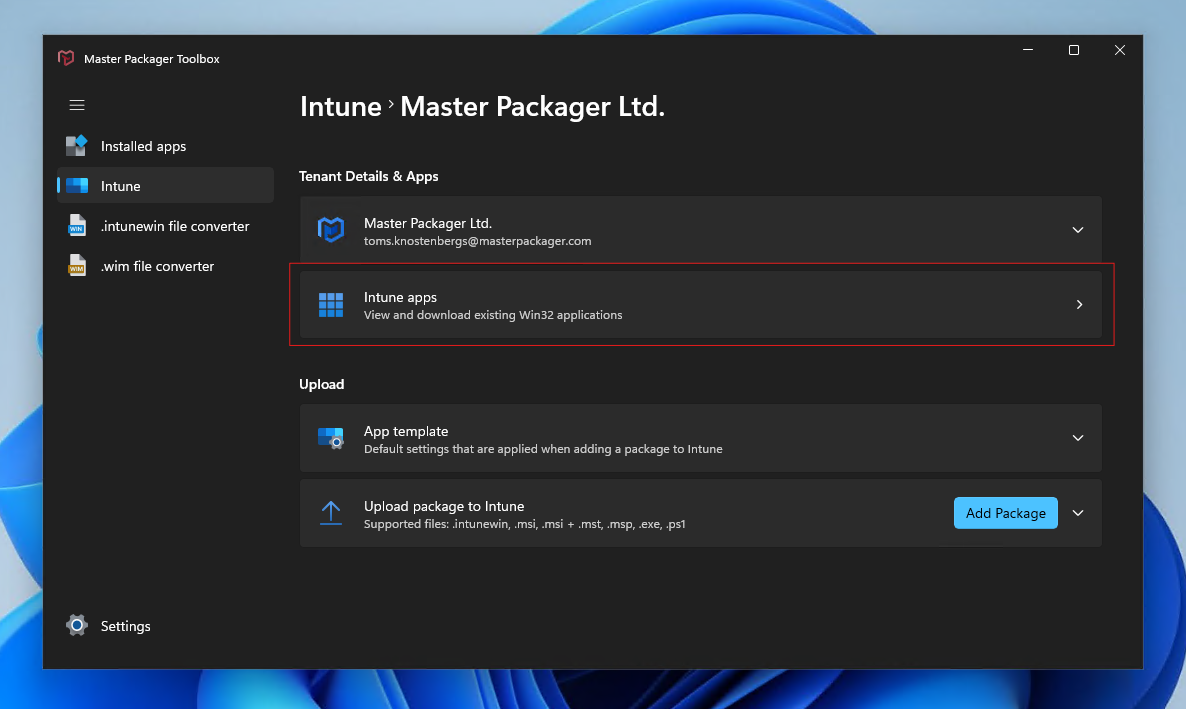The image size is (1186, 709).
Task: Click the 'Upload package to Intune' title
Action: (x=444, y=506)
